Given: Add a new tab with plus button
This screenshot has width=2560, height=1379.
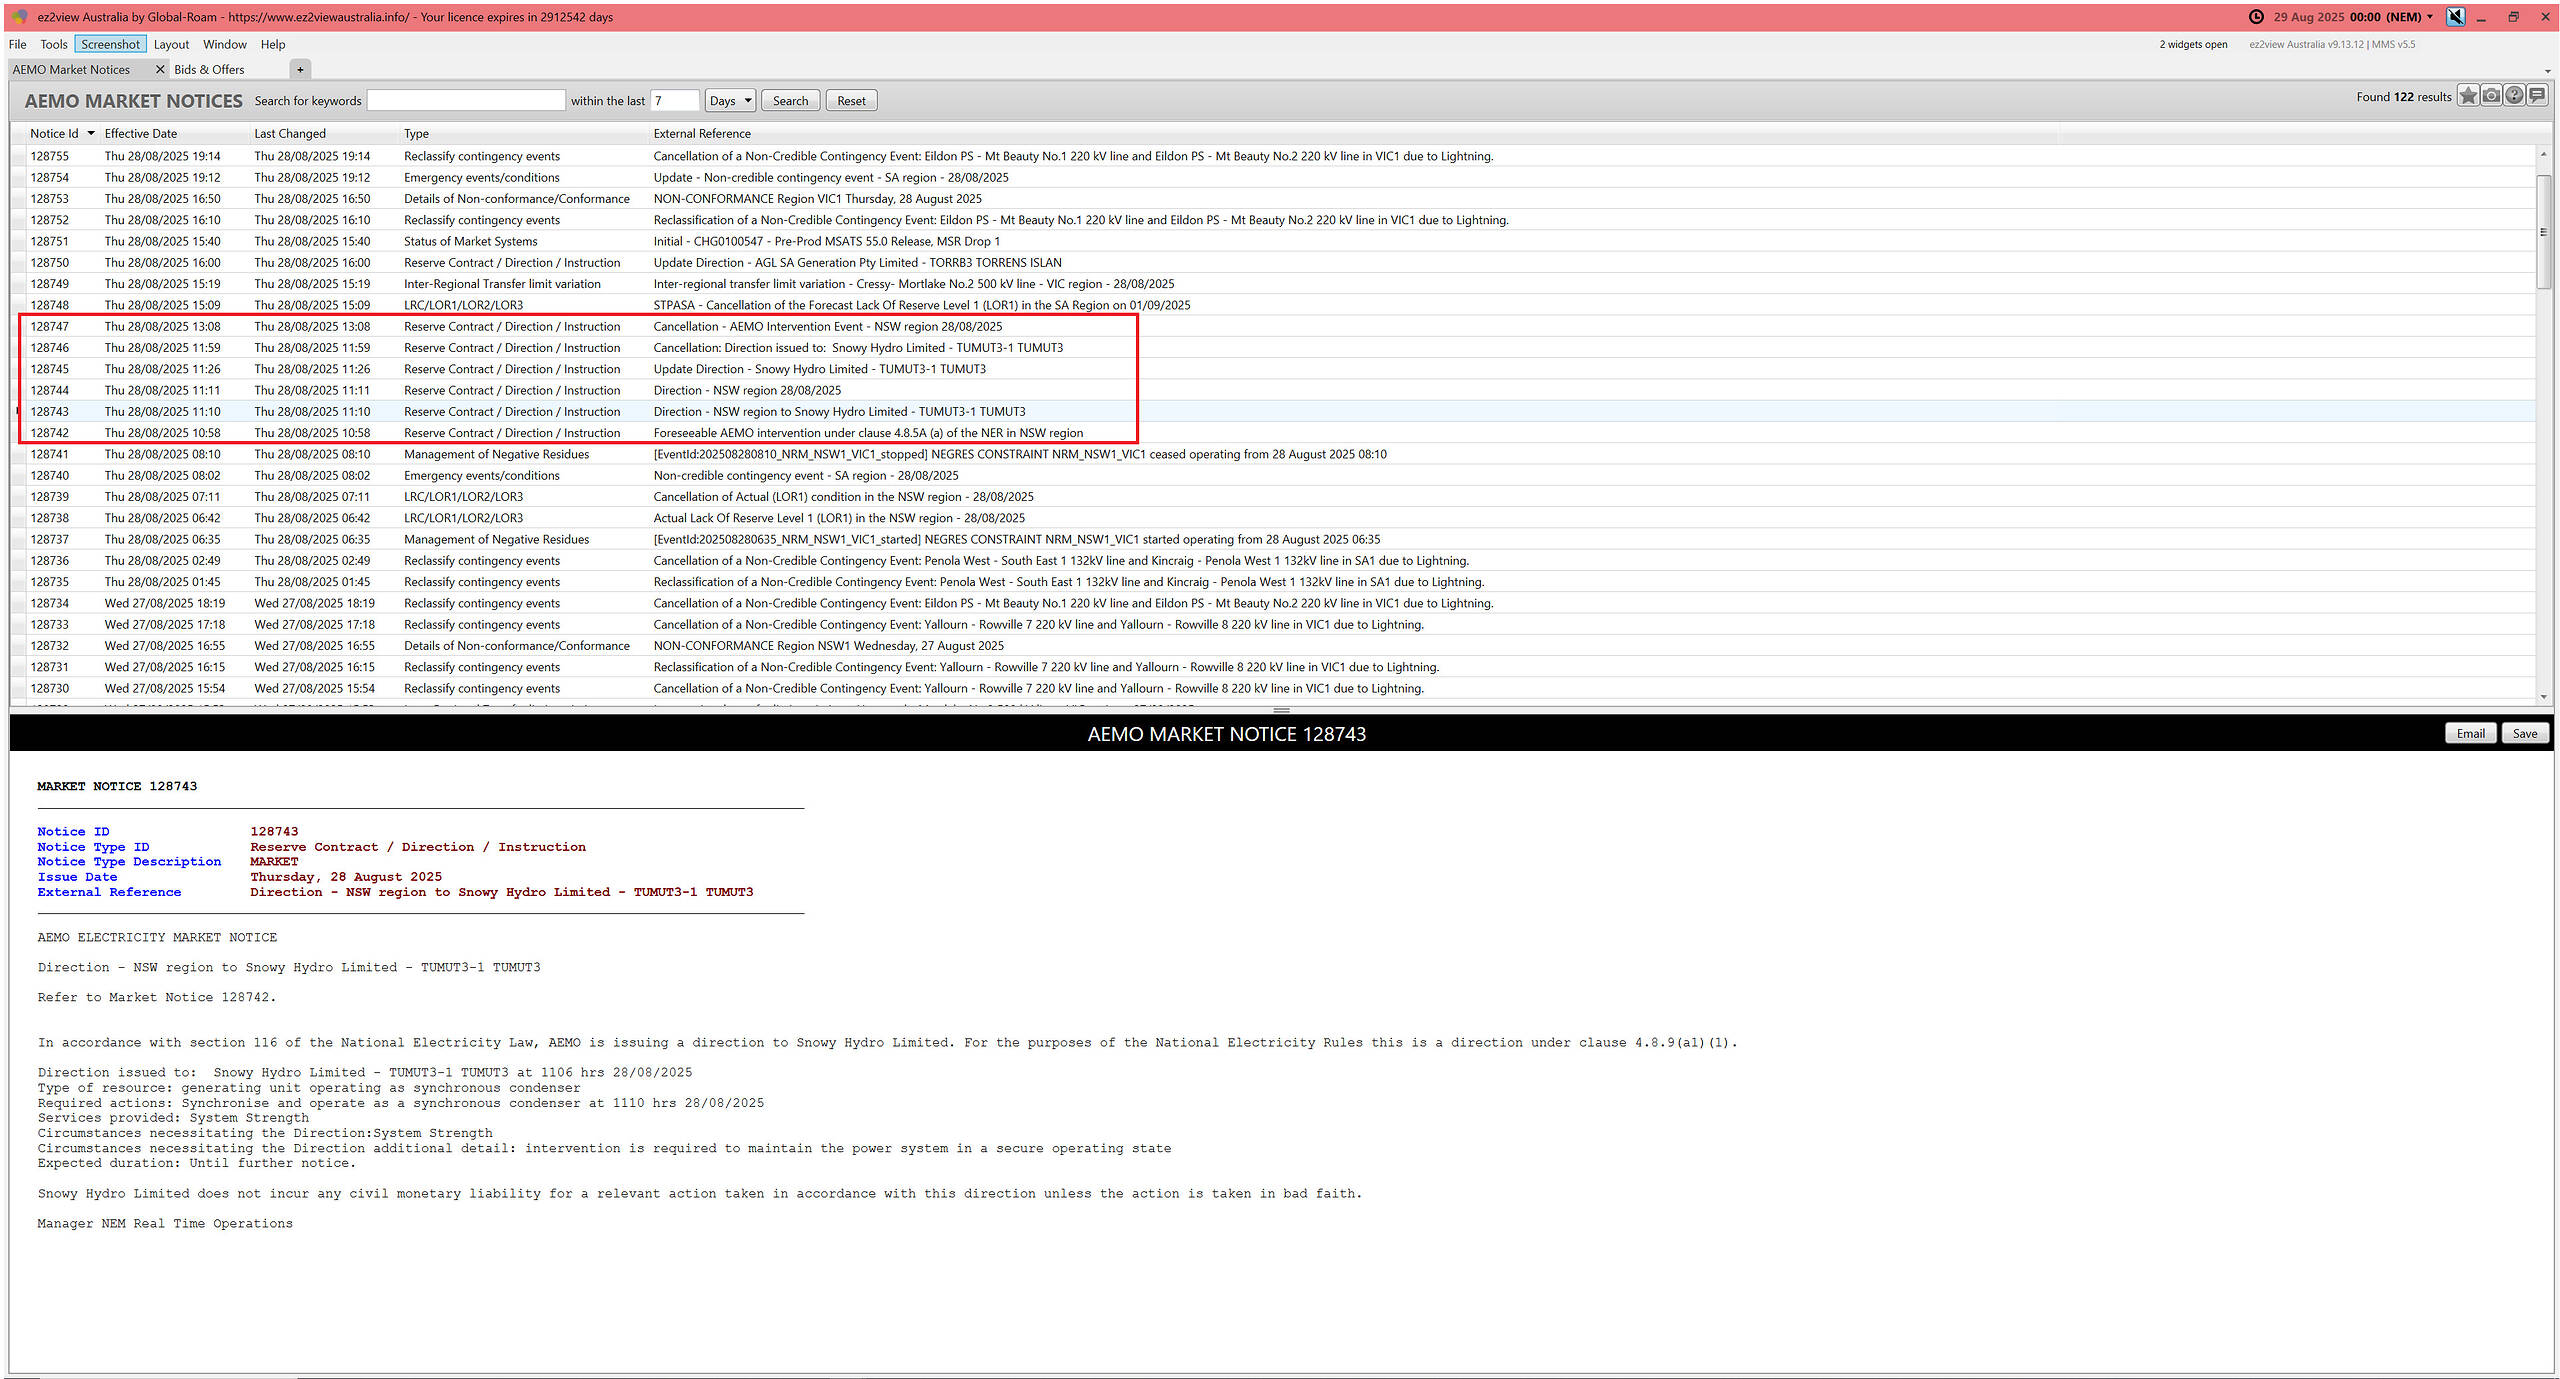Looking at the screenshot, I should (x=300, y=69).
